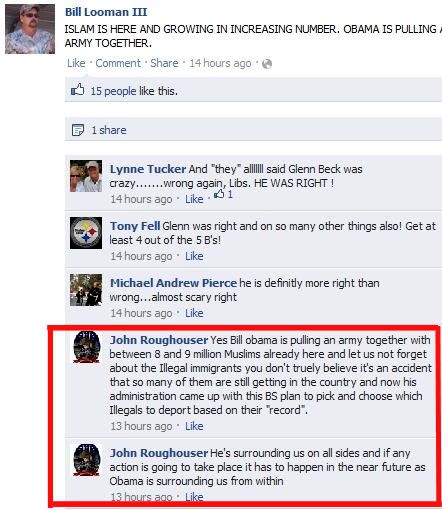
Task: Click the globe privacy icon on the post
Action: click(267, 64)
